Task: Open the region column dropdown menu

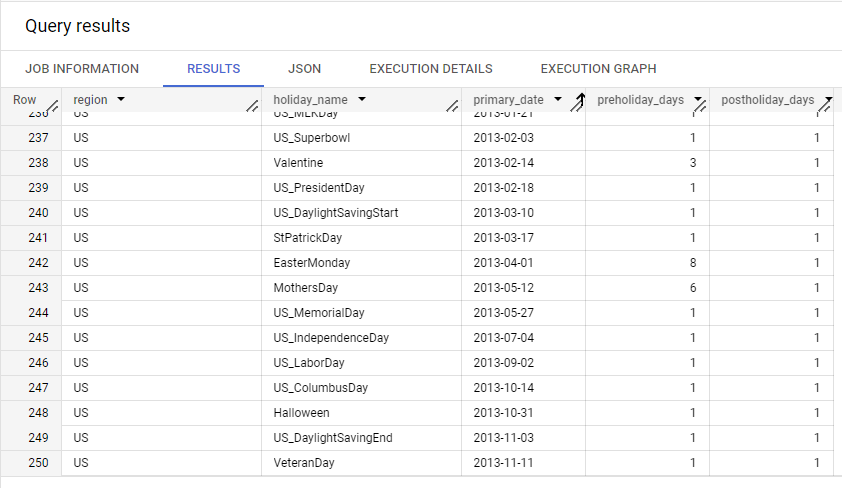Action: point(121,100)
